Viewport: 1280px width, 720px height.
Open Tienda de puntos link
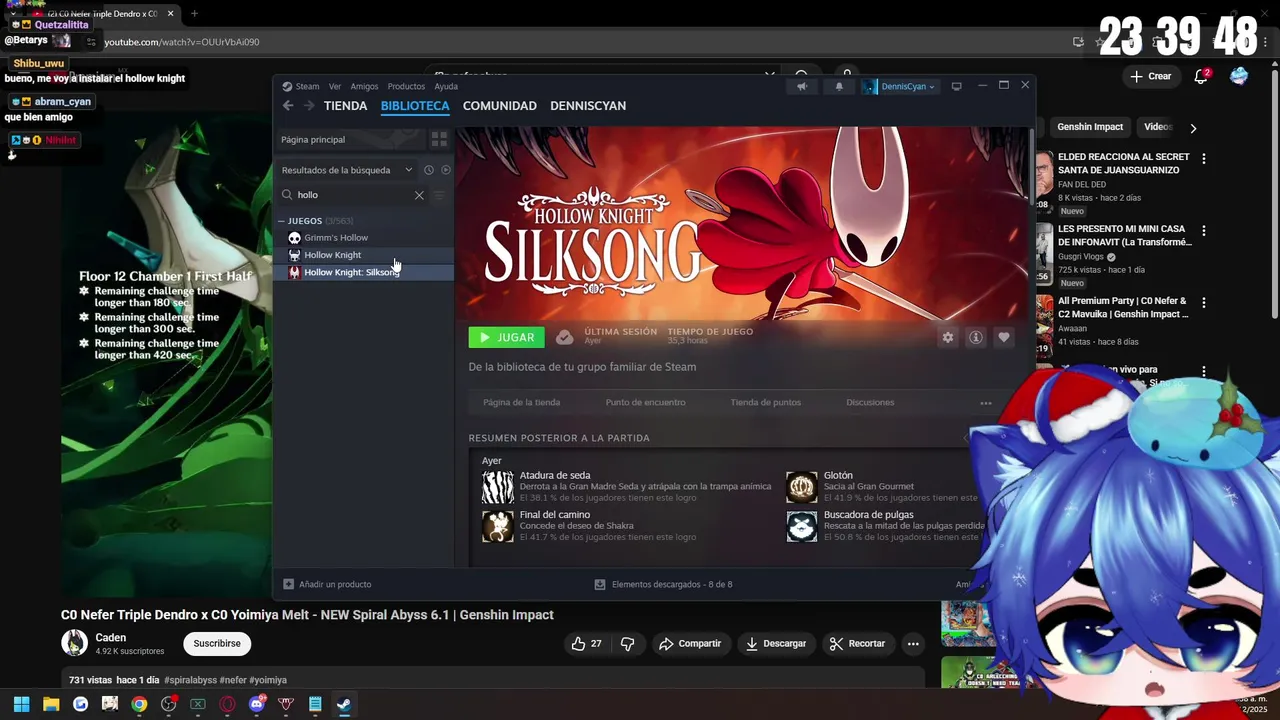tap(765, 403)
